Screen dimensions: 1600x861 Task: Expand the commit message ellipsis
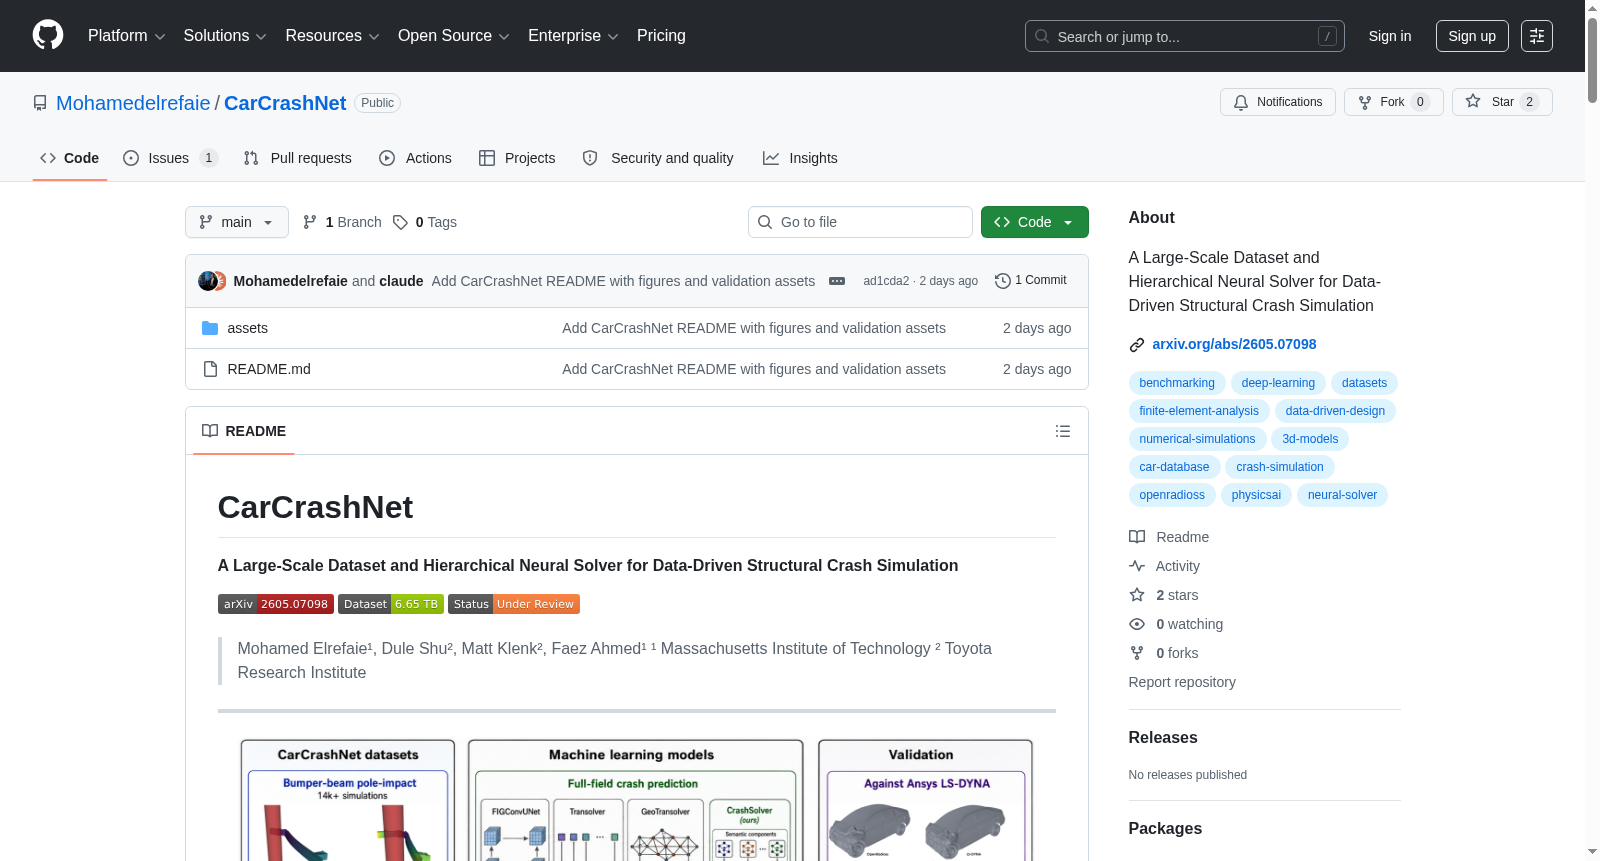click(837, 281)
